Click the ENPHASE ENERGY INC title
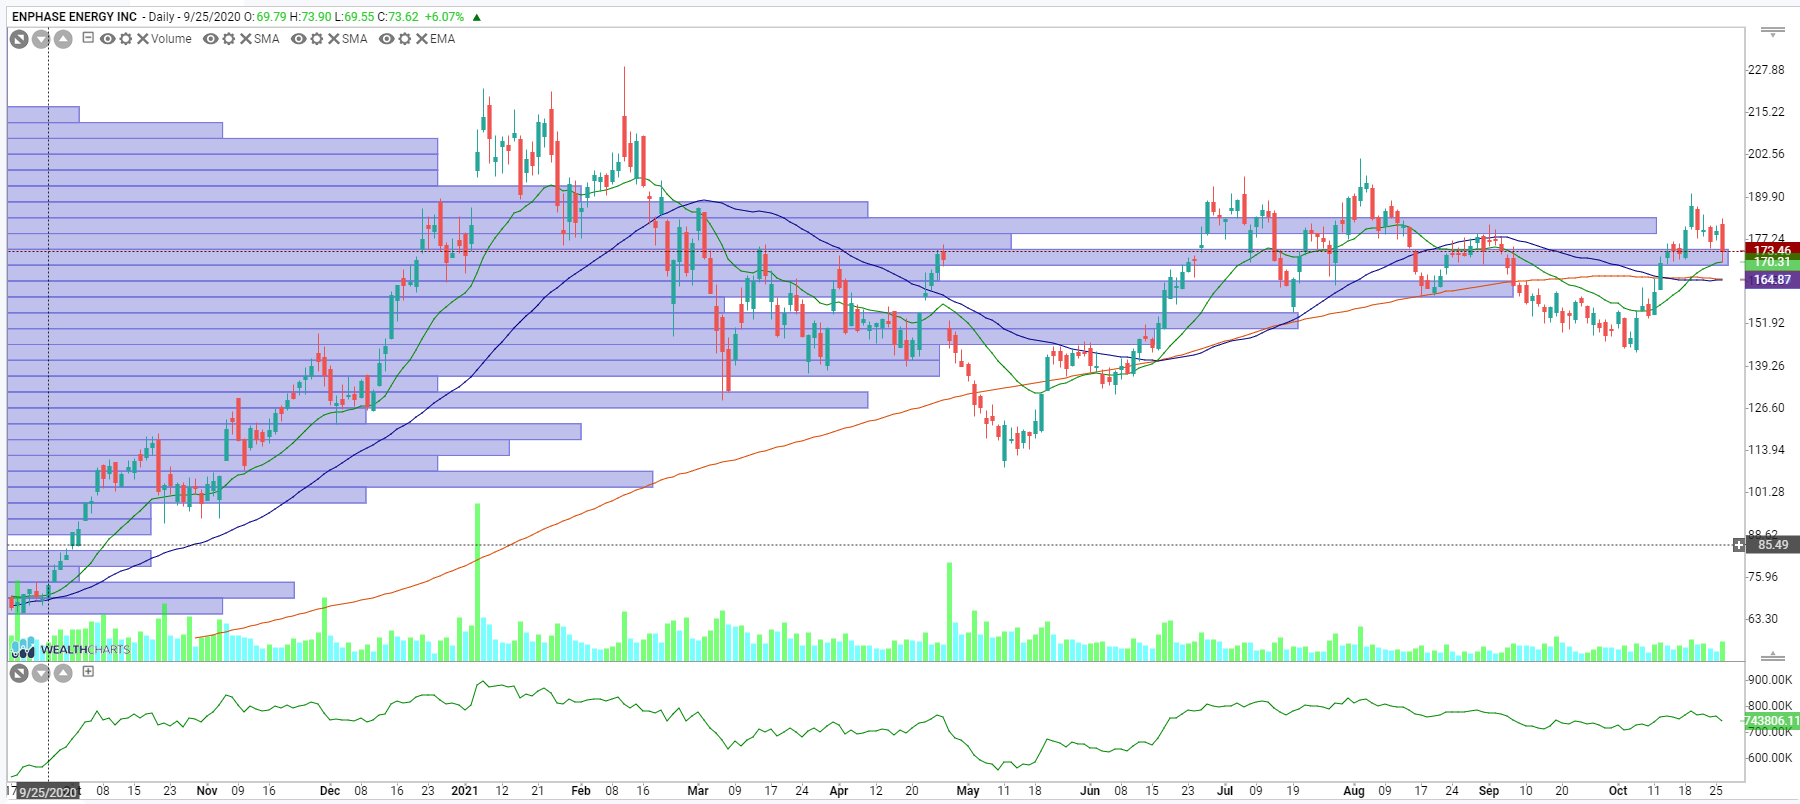The height and width of the screenshot is (804, 1800). pyautogui.click(x=75, y=17)
